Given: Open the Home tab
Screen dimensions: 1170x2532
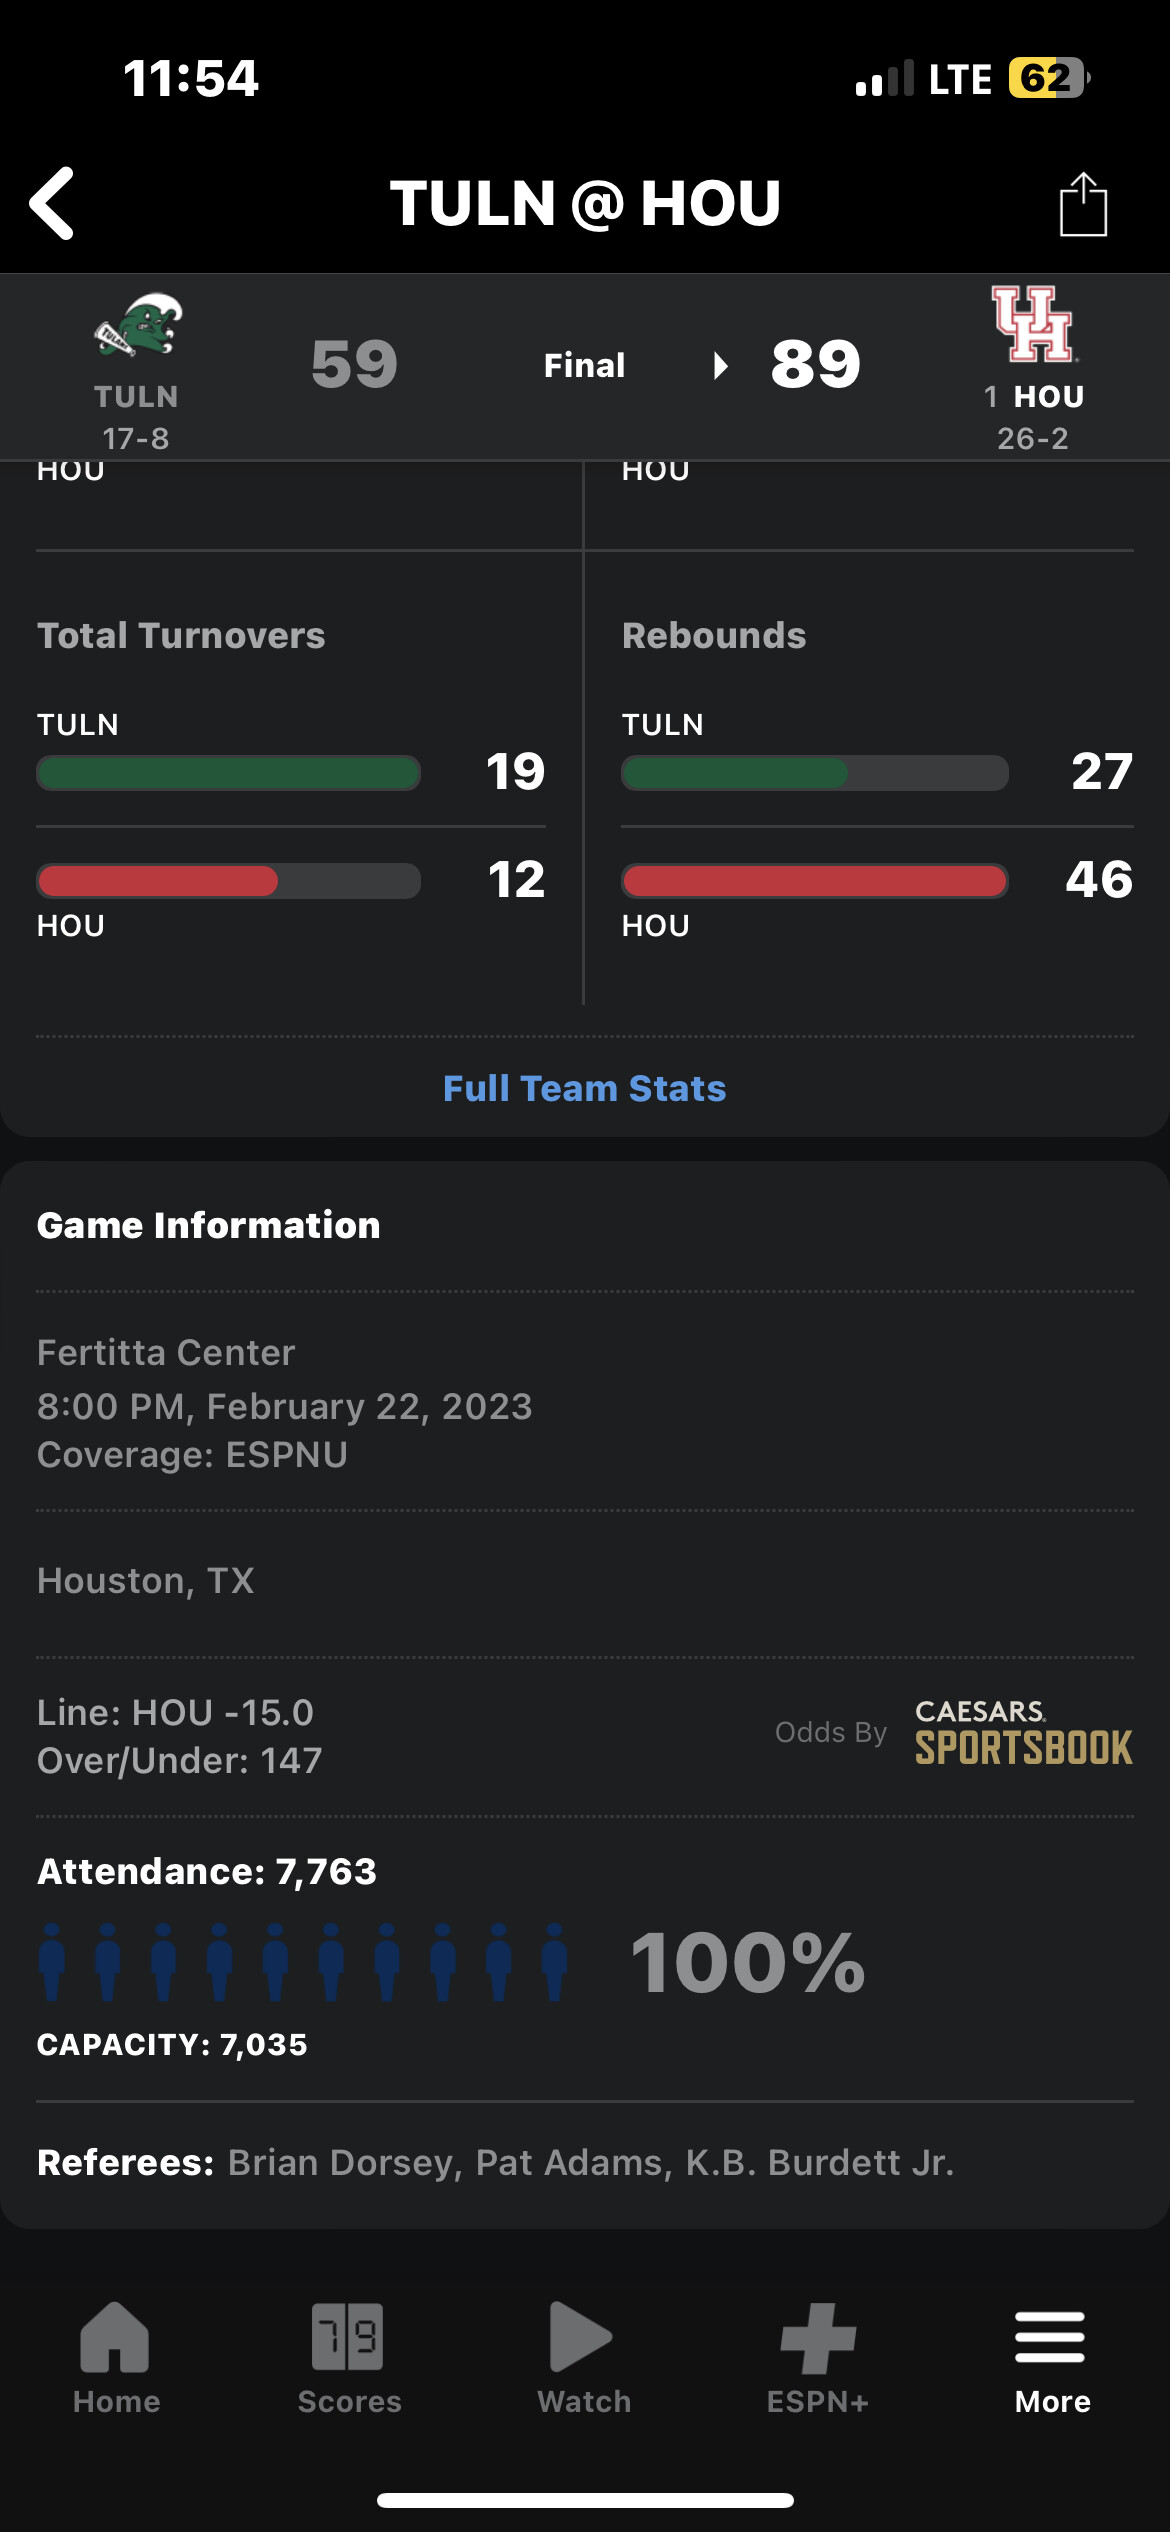Looking at the screenshot, I should pos(116,2358).
